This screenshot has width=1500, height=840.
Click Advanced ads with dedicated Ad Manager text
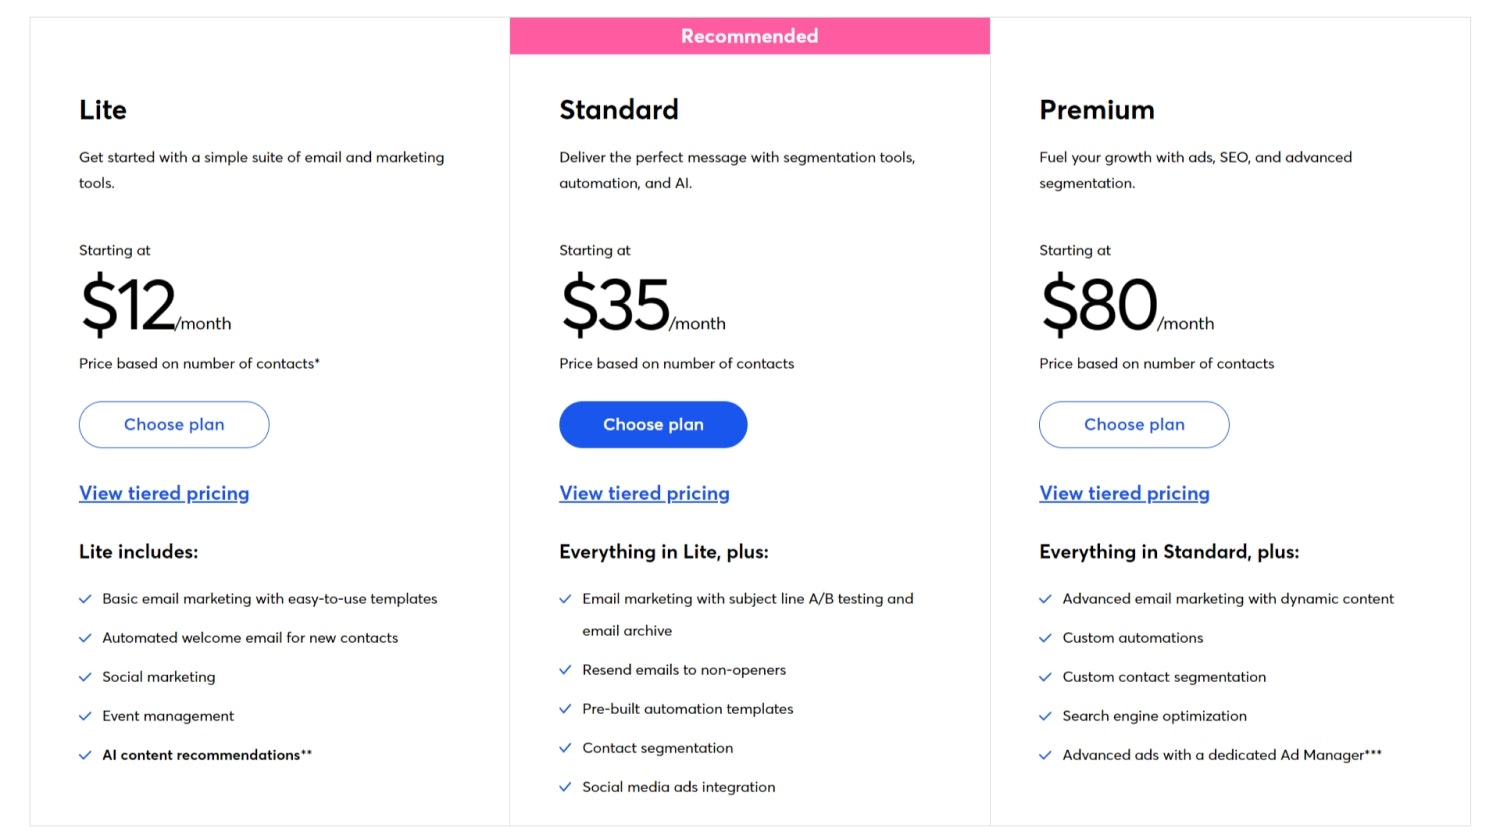(1221, 755)
